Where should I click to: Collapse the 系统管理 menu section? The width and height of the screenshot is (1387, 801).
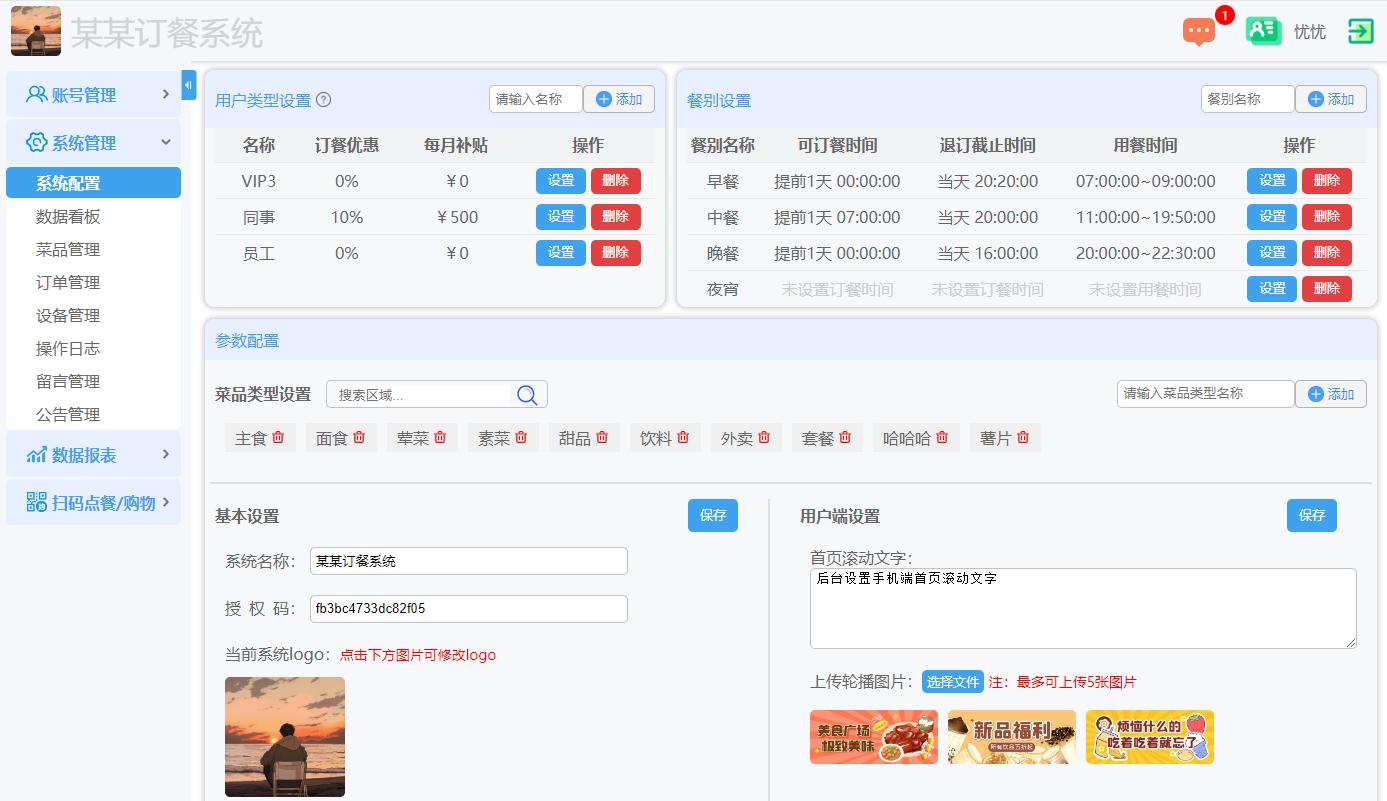point(93,140)
